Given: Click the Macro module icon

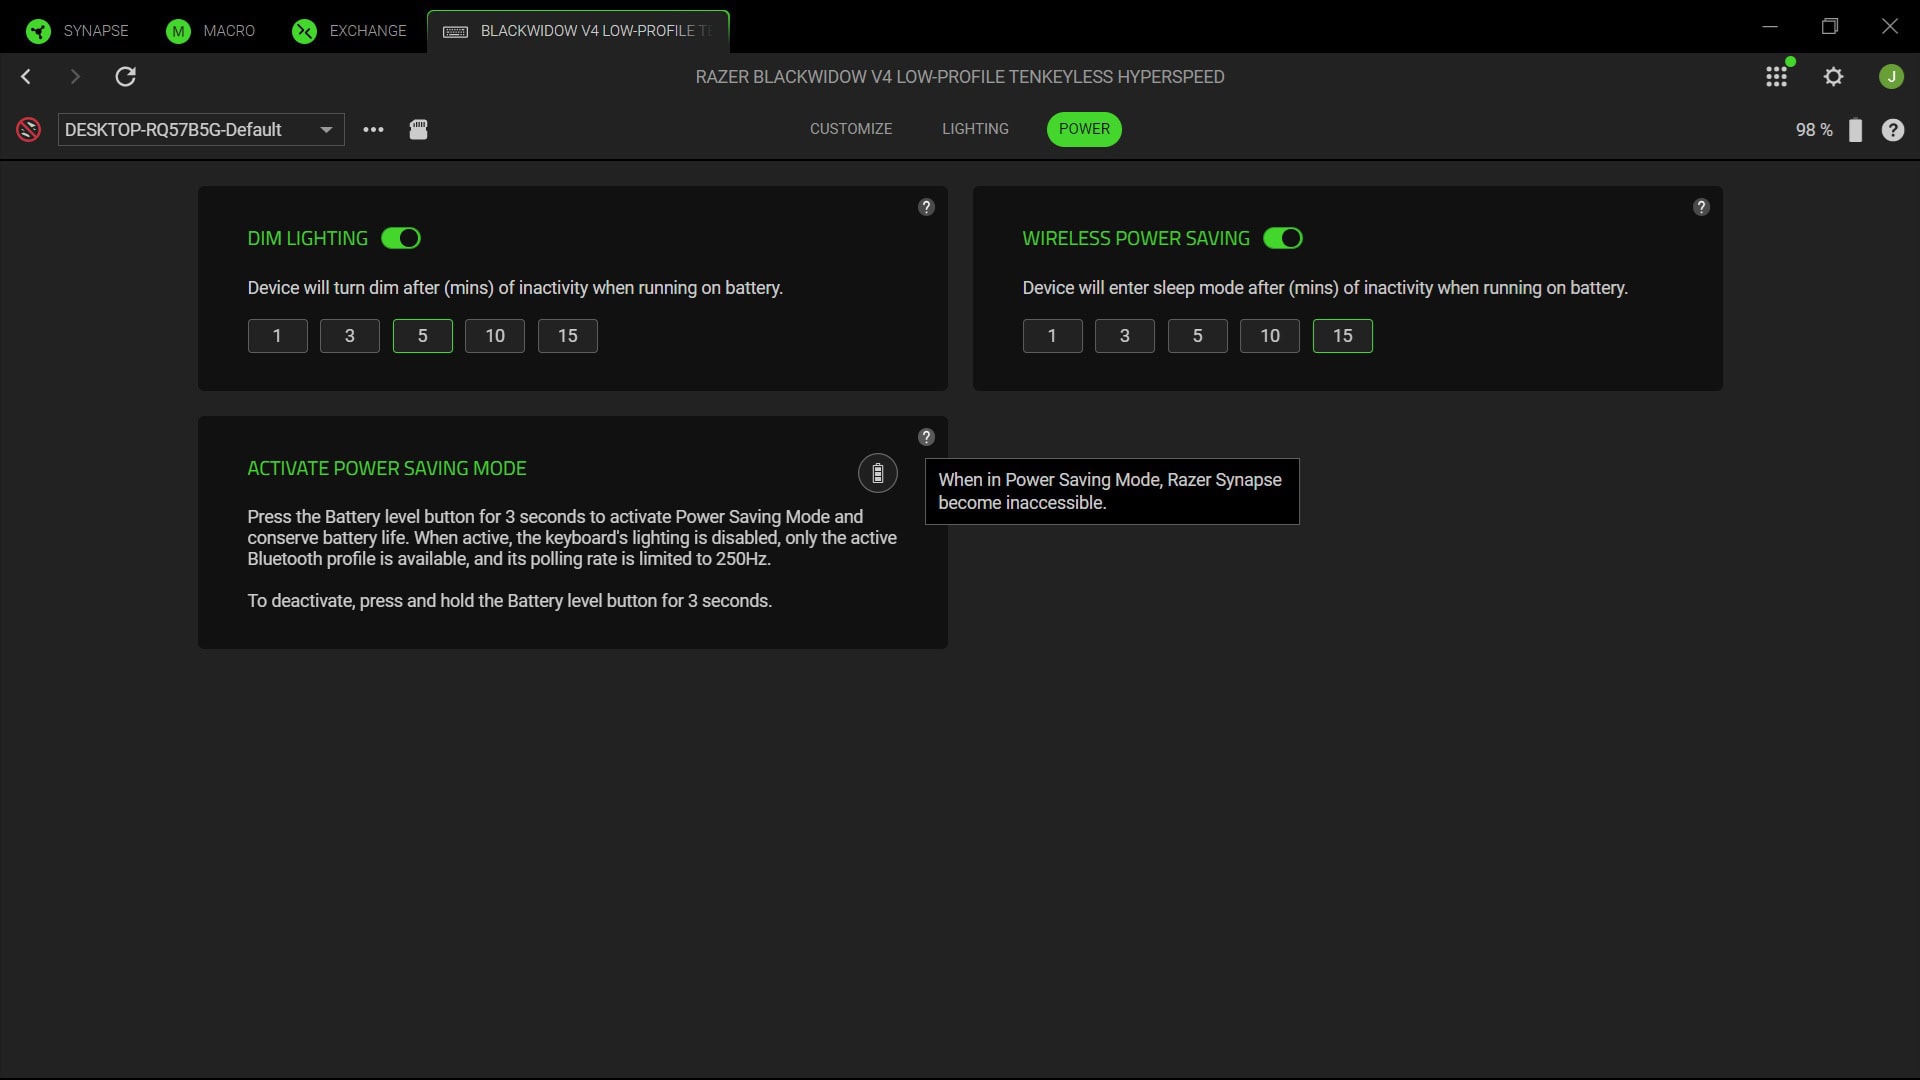Looking at the screenshot, I should point(178,31).
